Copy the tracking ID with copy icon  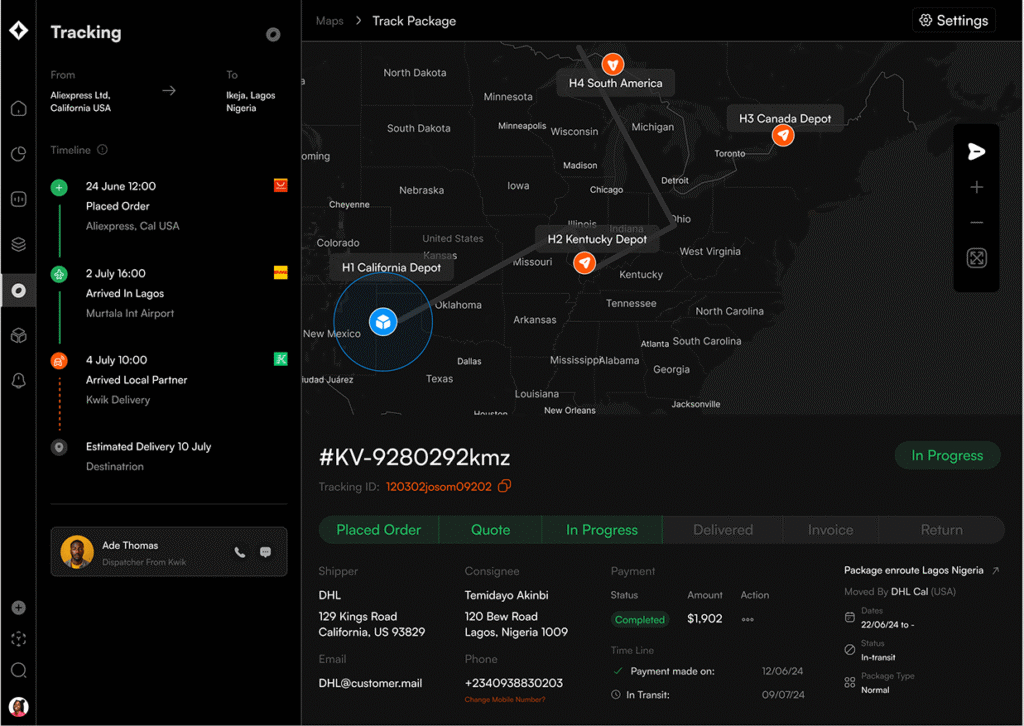click(x=505, y=487)
